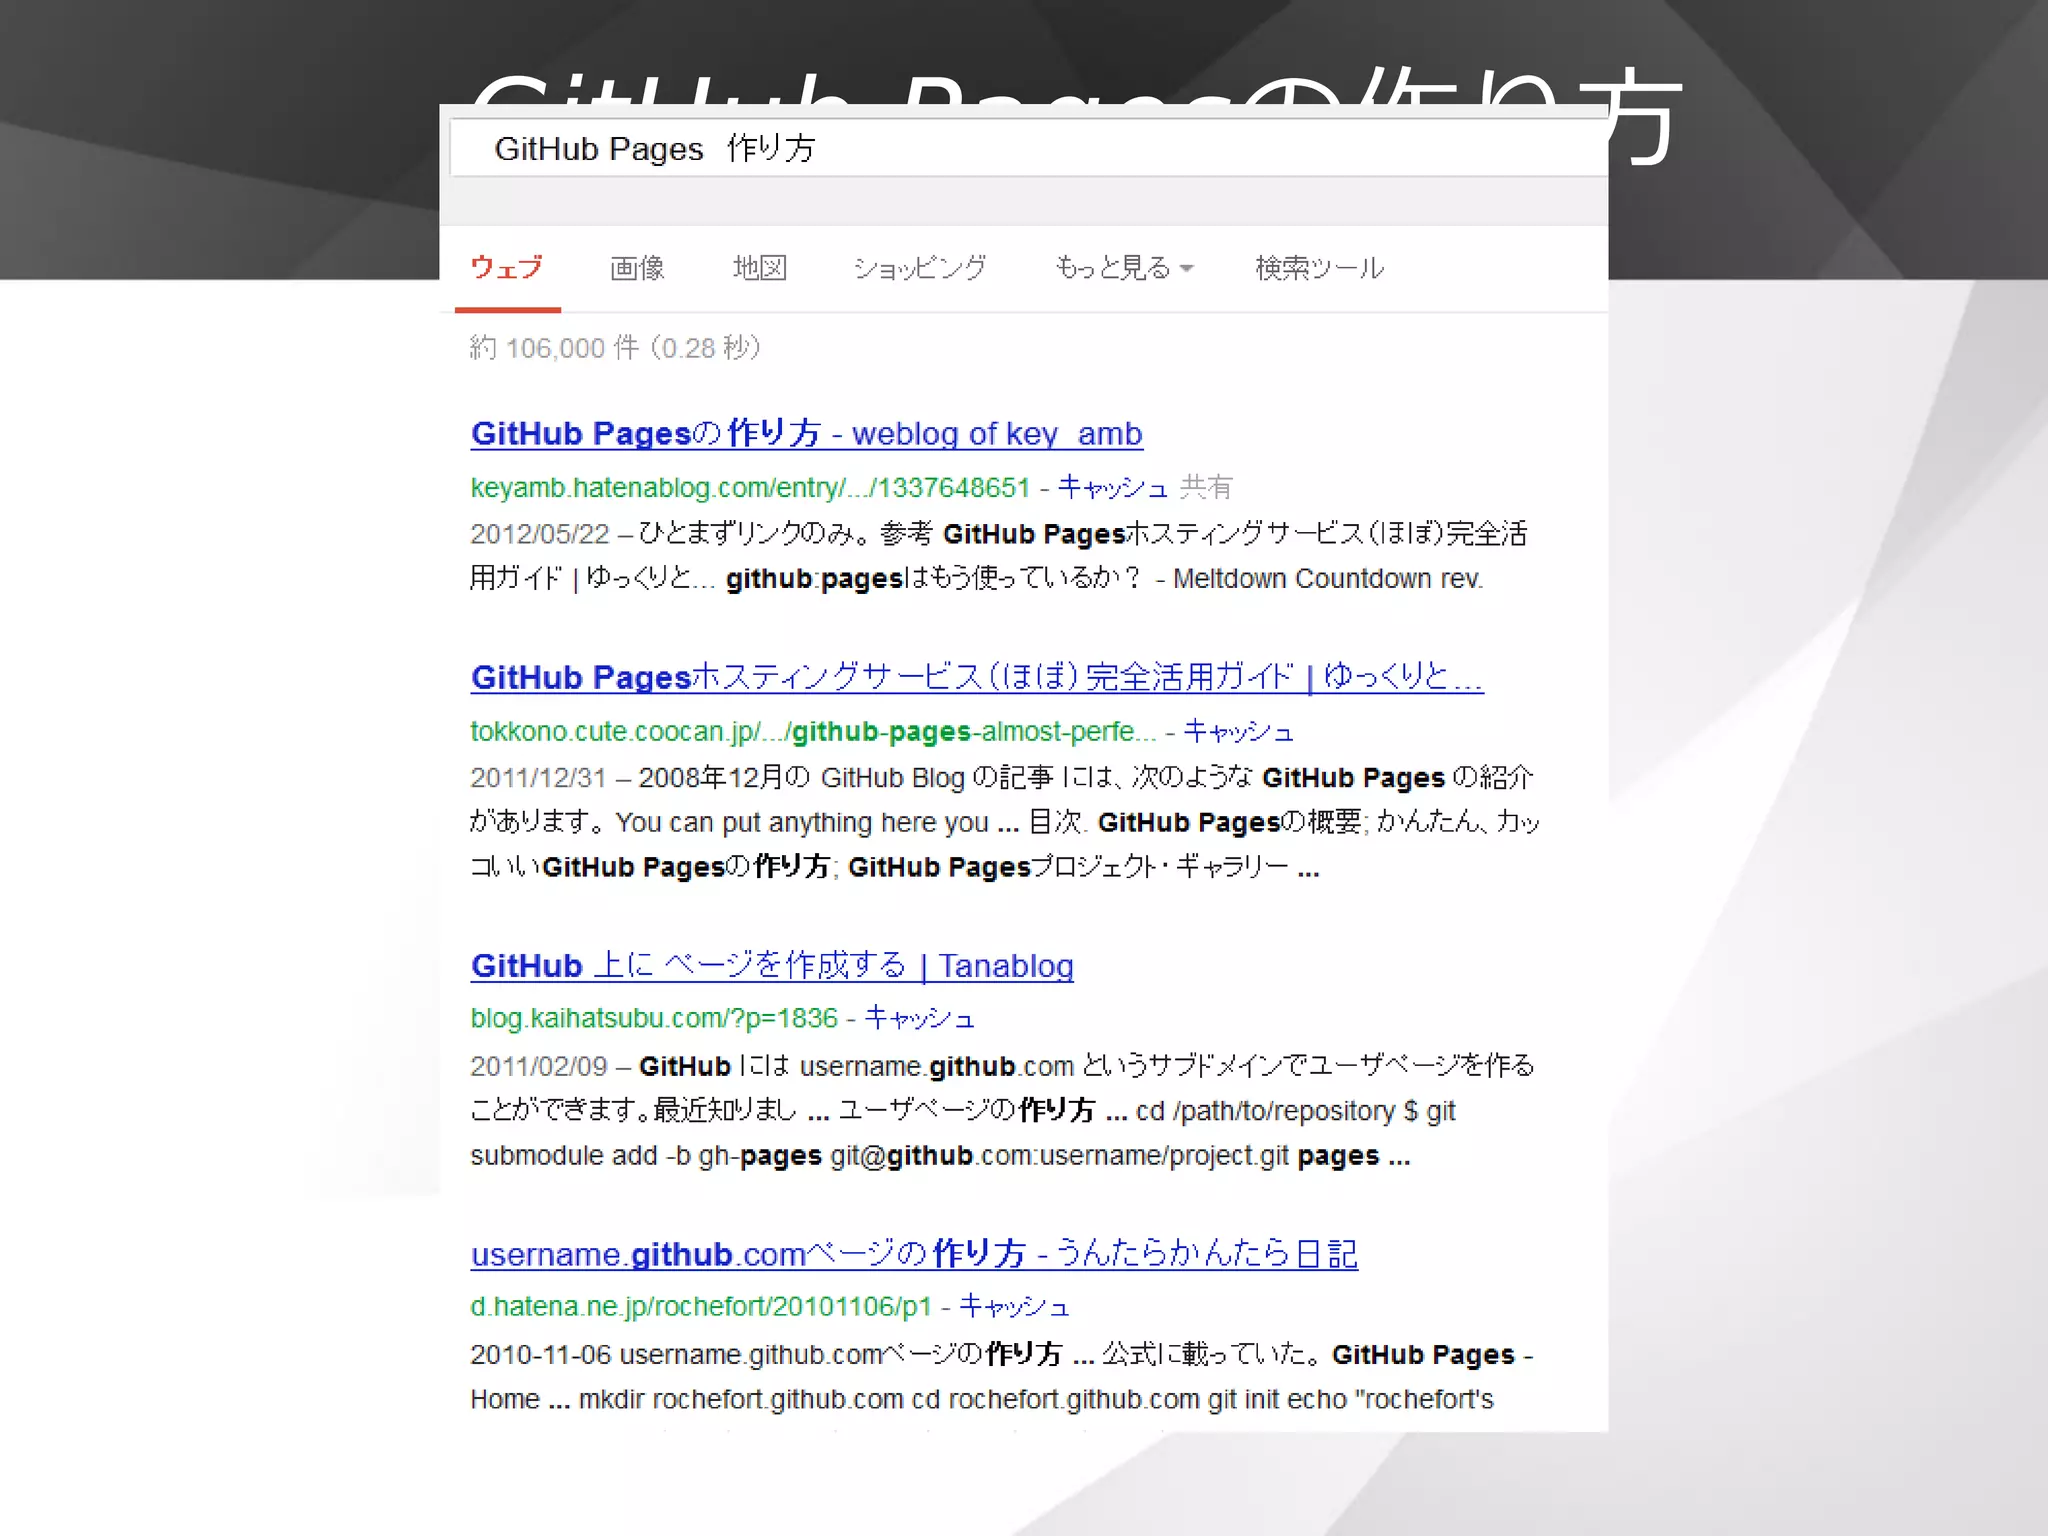Click URL text d.hatena.ne.jp/rochefort/20101106/p1
Screen dimensions: 2048x1536
[701, 1307]
